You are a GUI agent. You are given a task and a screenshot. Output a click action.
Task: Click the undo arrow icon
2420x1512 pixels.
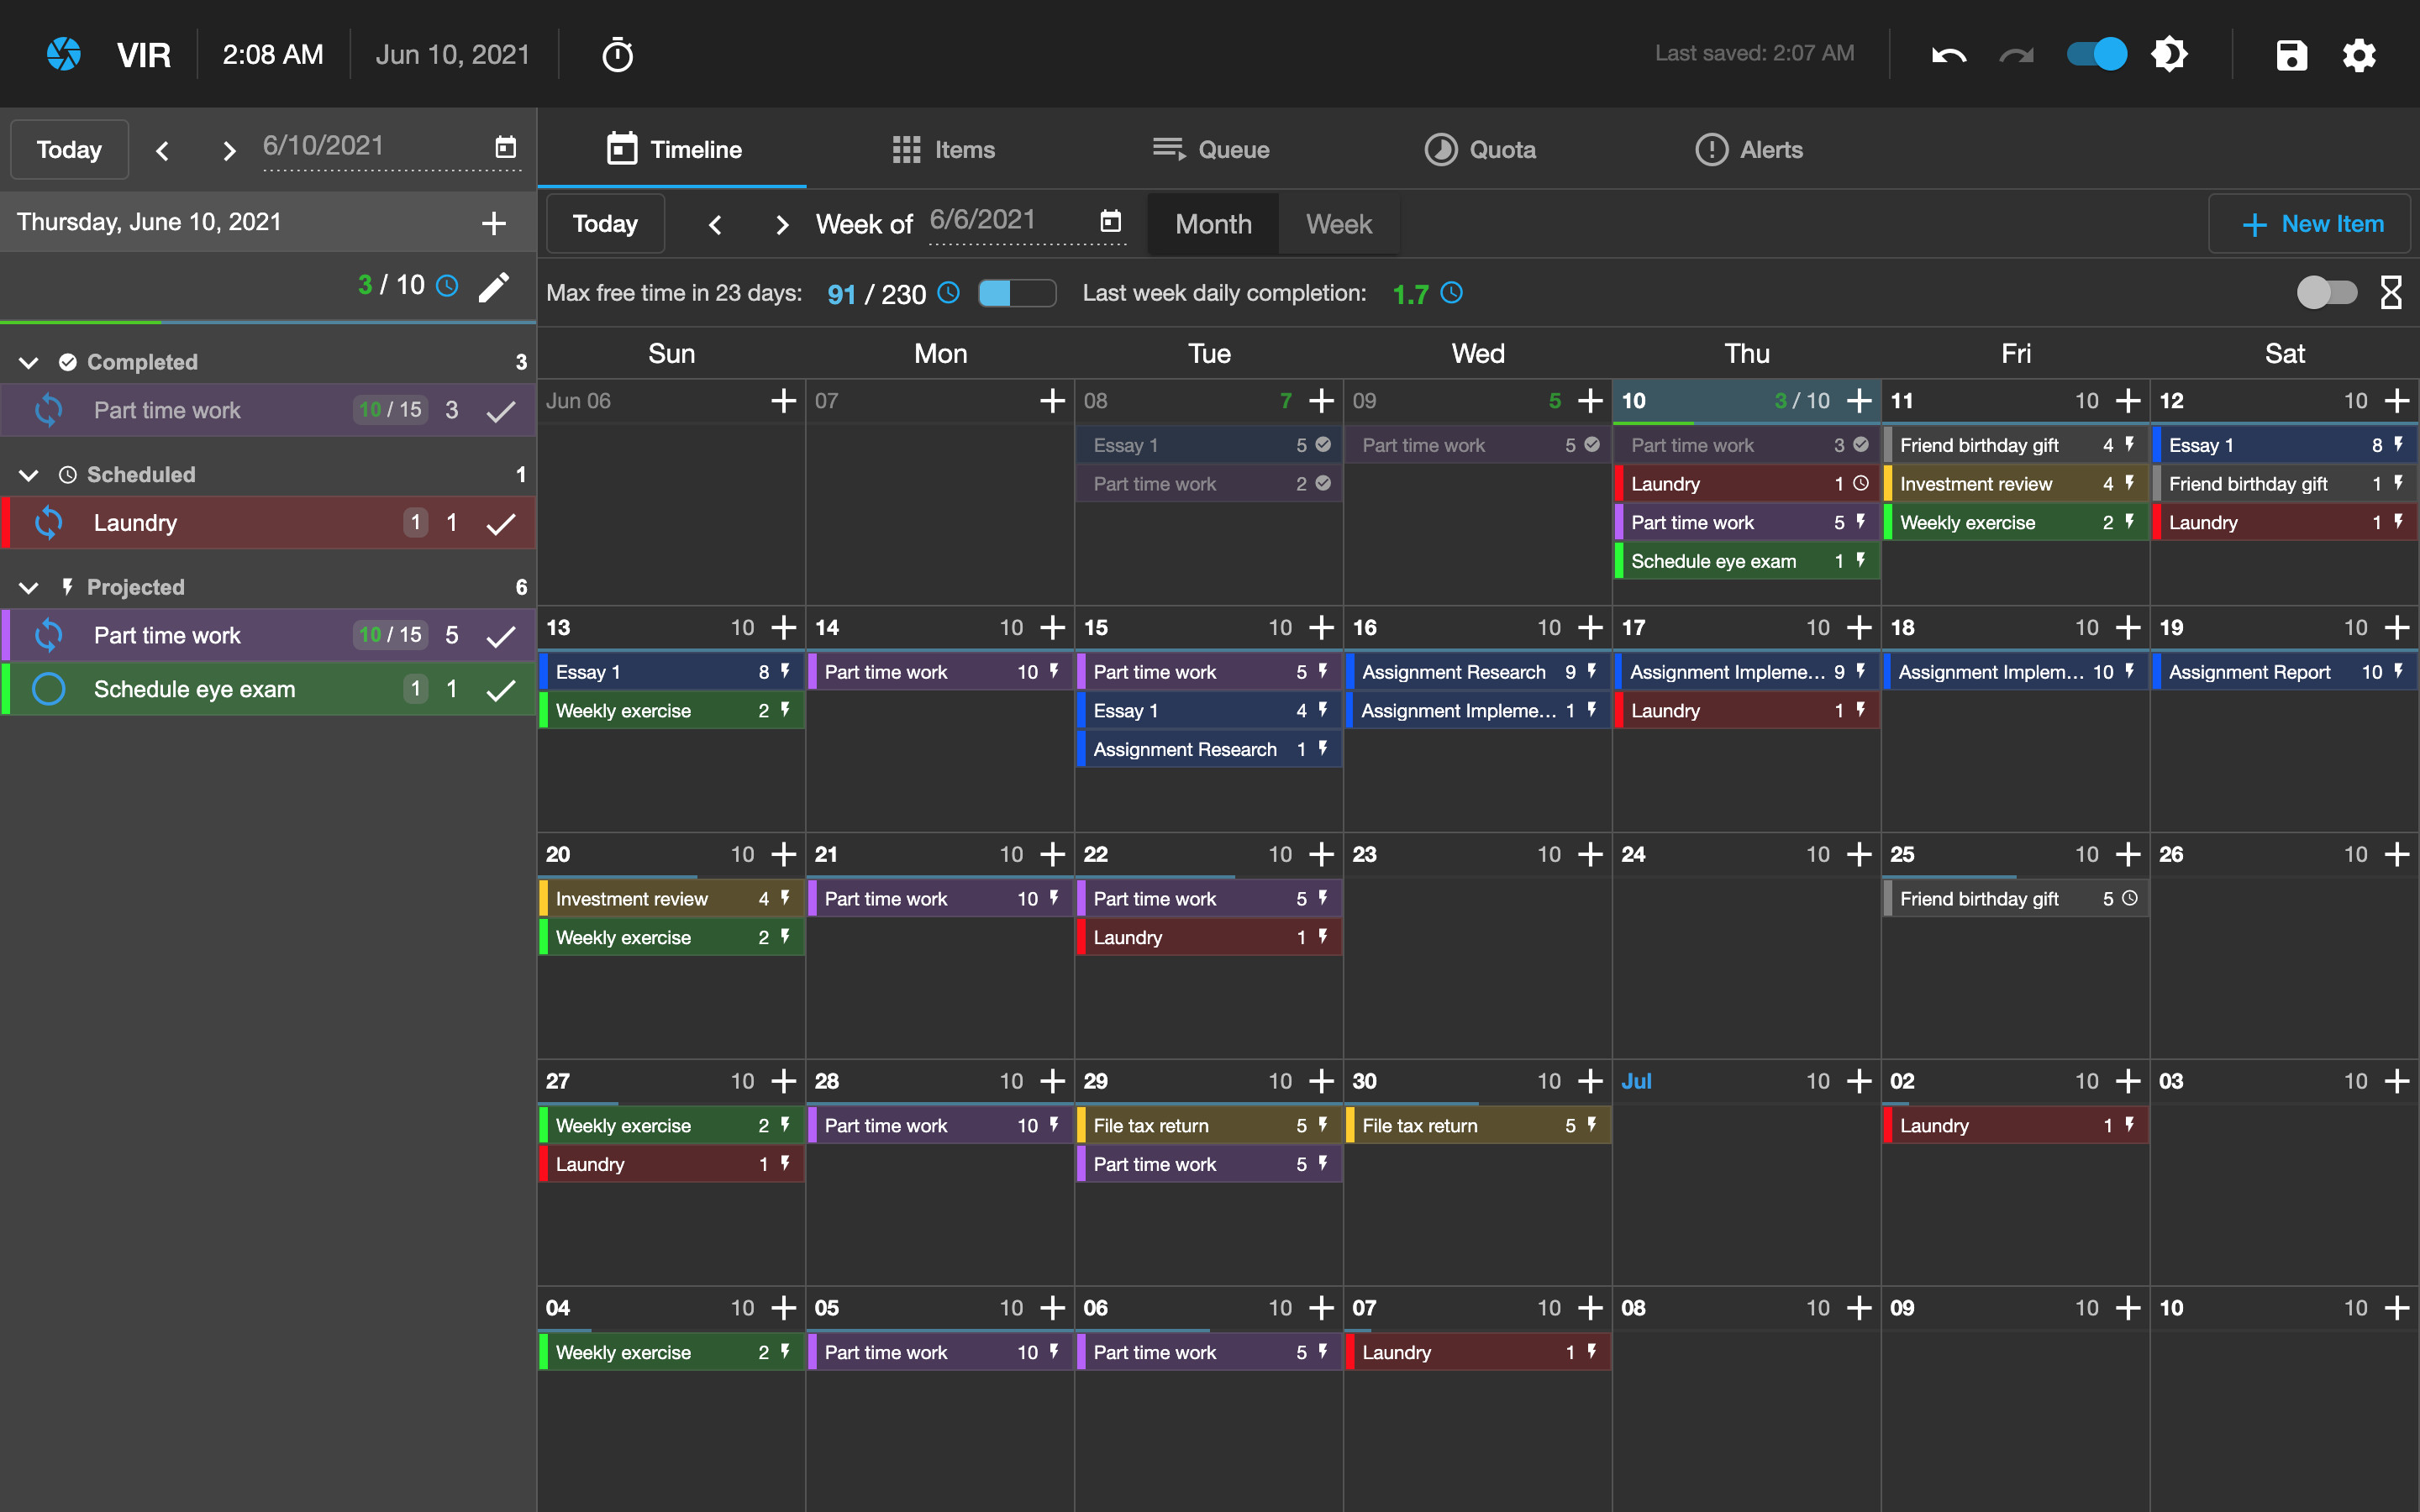[1948, 55]
